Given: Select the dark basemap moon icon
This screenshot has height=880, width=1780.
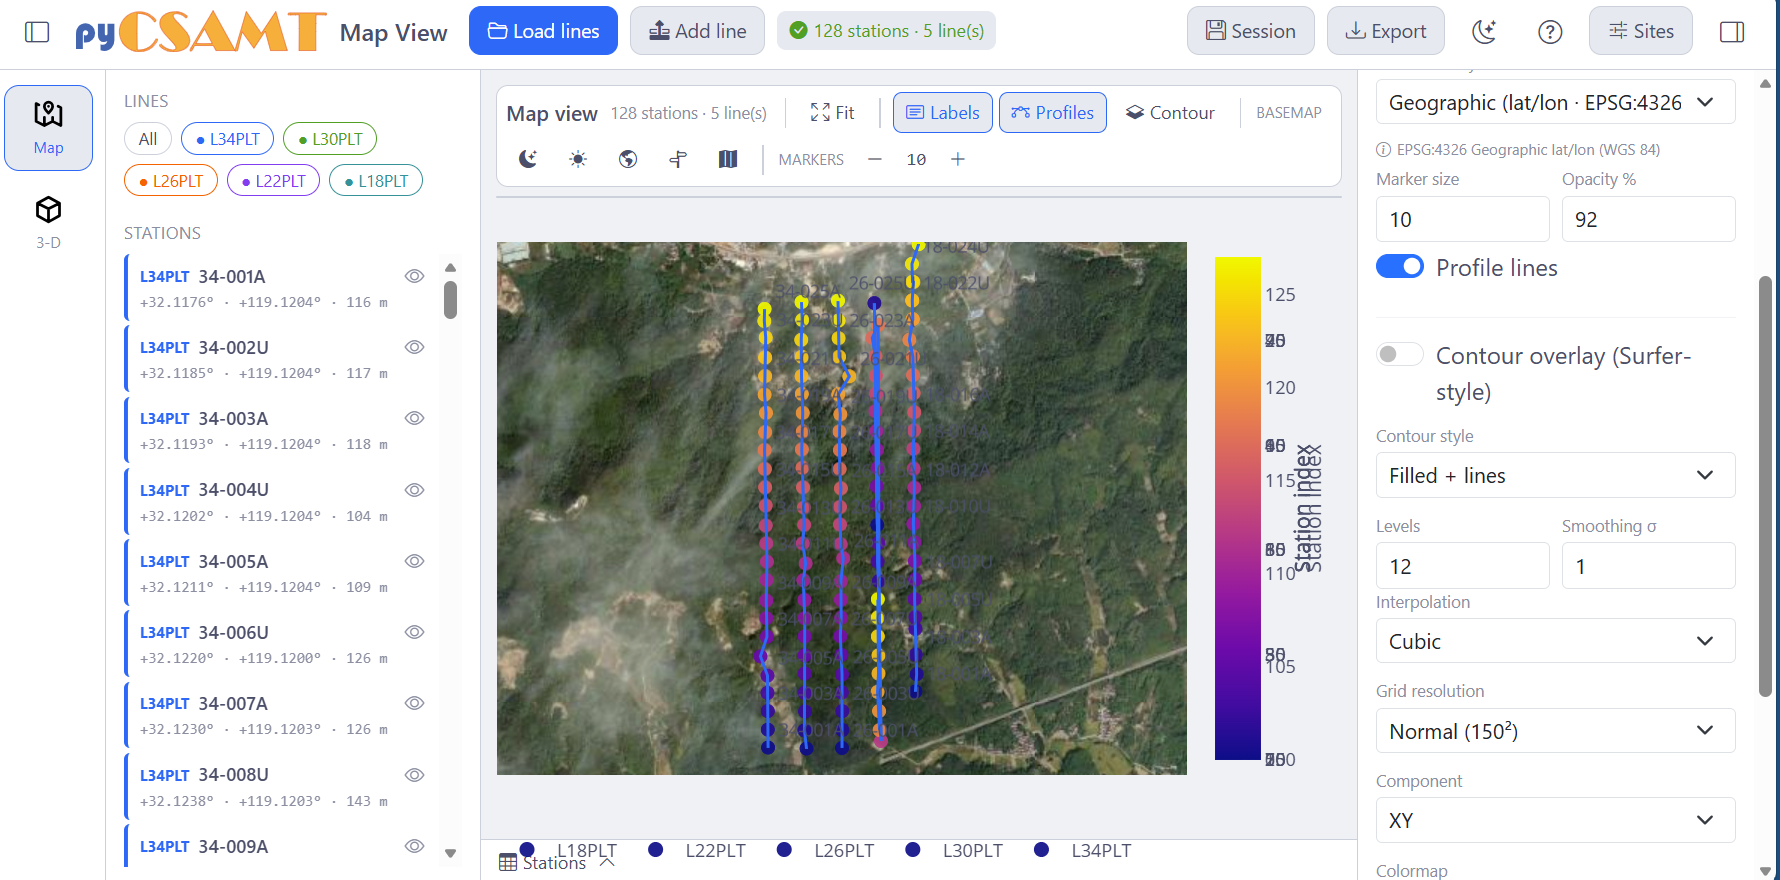Looking at the screenshot, I should pos(528,159).
